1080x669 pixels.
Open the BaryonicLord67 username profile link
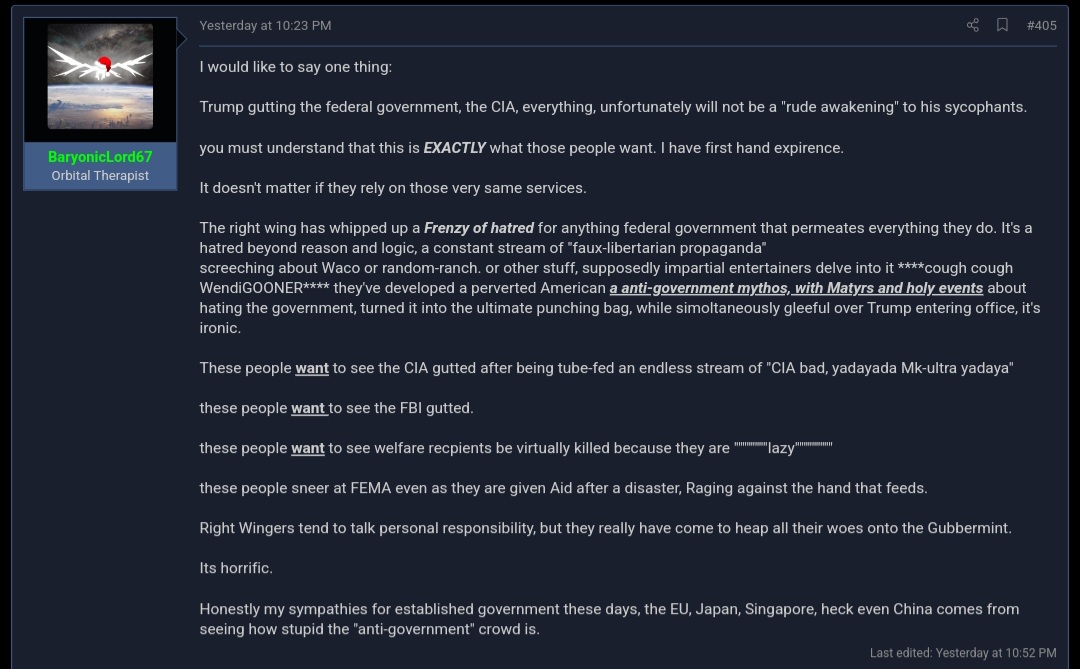tap(100, 157)
